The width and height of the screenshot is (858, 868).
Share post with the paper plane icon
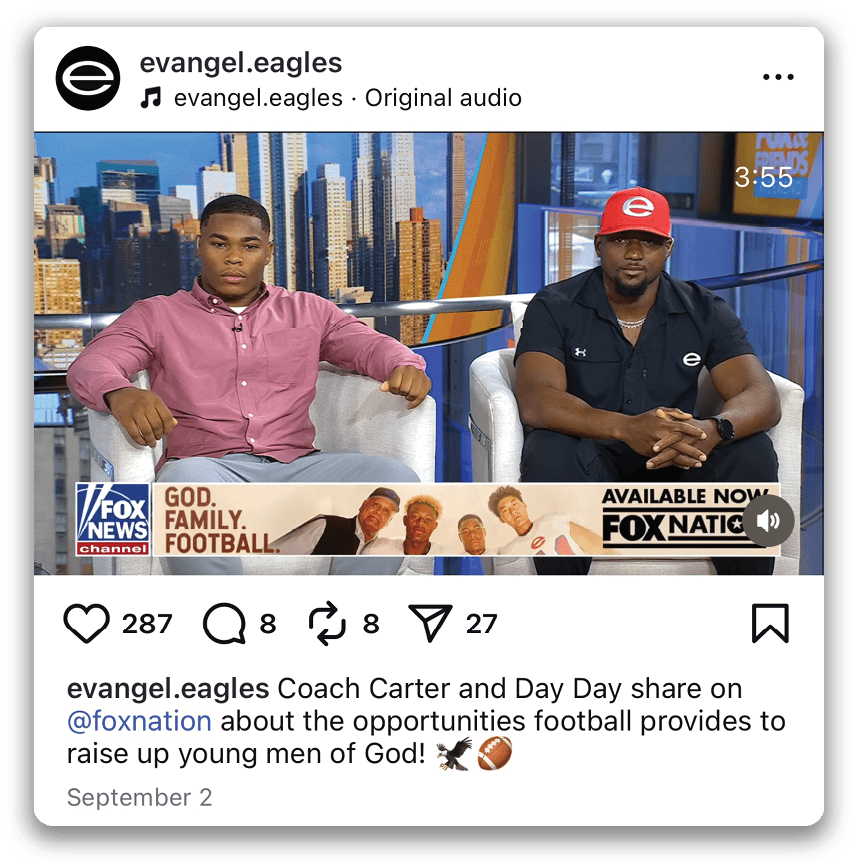430,623
